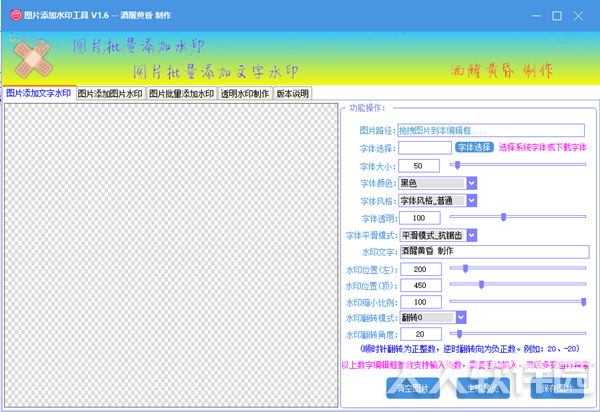This screenshot has width=600, height=412.
Task: Close the watermark tool window
Action: (578, 16)
